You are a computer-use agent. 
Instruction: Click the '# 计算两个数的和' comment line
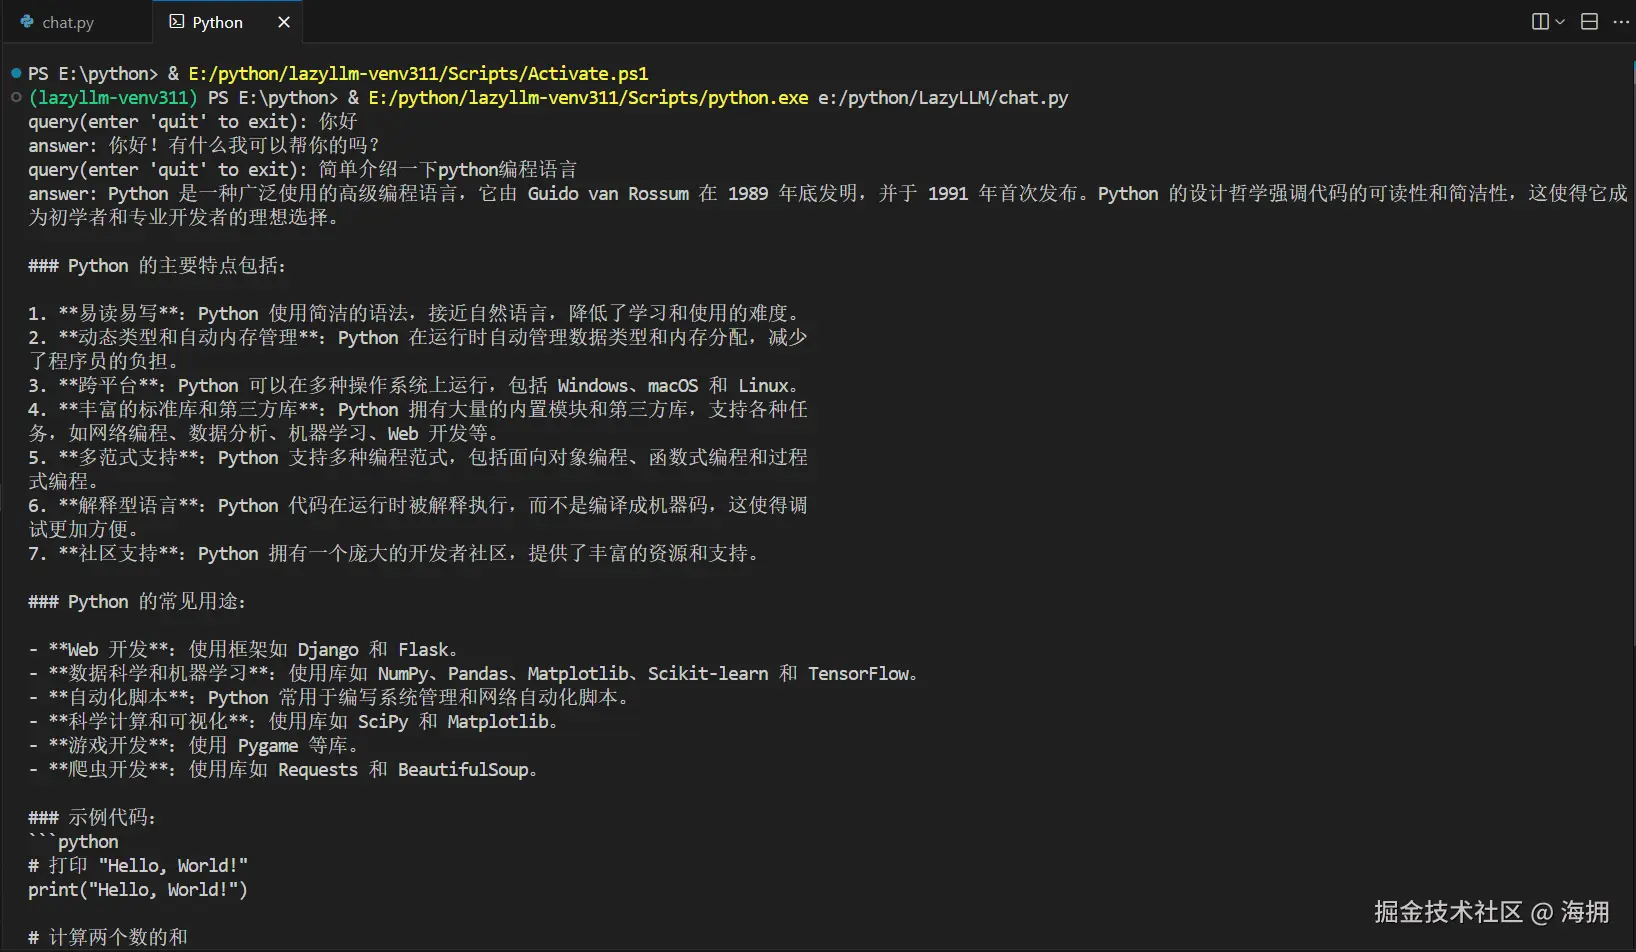click(x=108, y=937)
